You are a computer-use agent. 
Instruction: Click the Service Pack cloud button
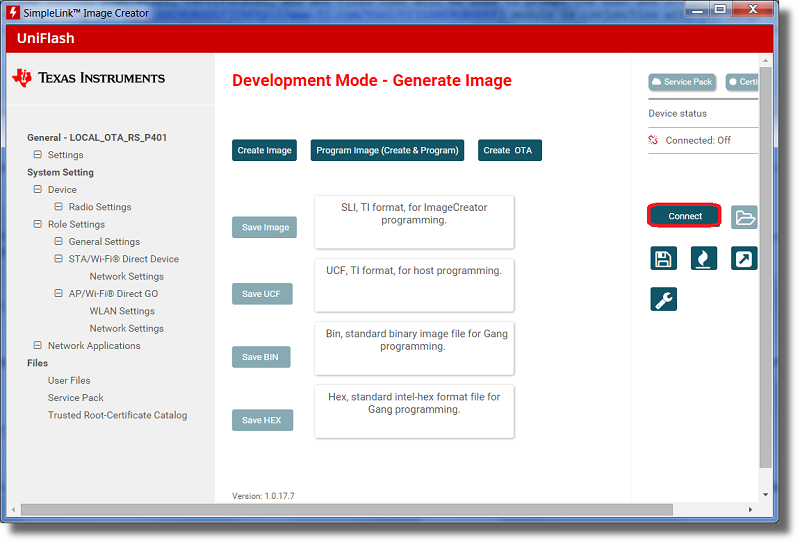(682, 82)
